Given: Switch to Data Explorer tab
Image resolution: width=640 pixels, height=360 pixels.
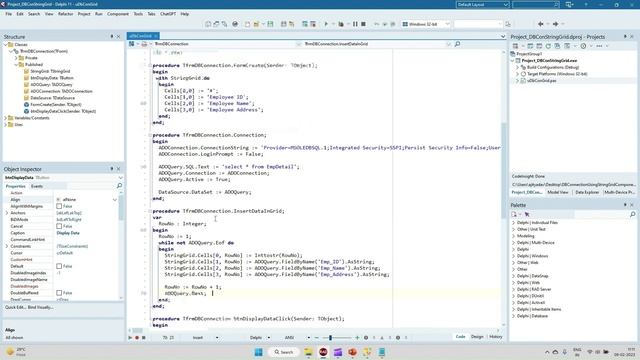Looking at the screenshot, I should click(x=587, y=192).
